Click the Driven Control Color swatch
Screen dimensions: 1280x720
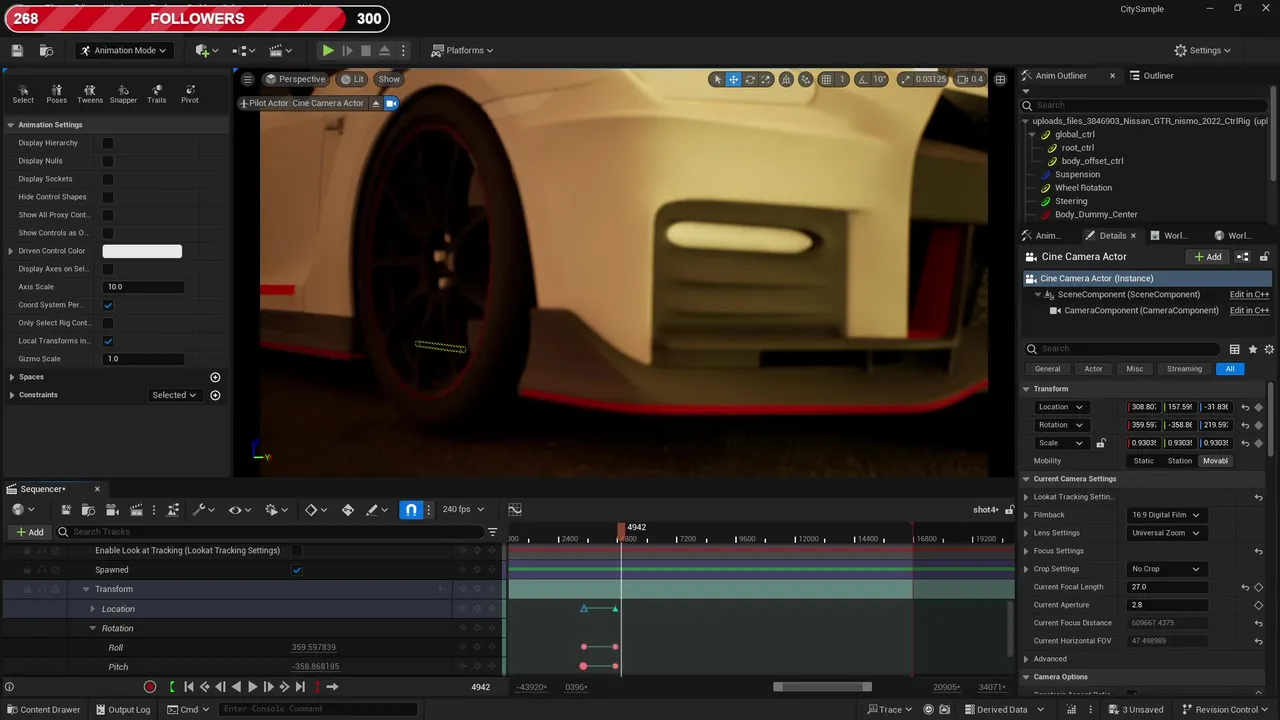pos(142,251)
